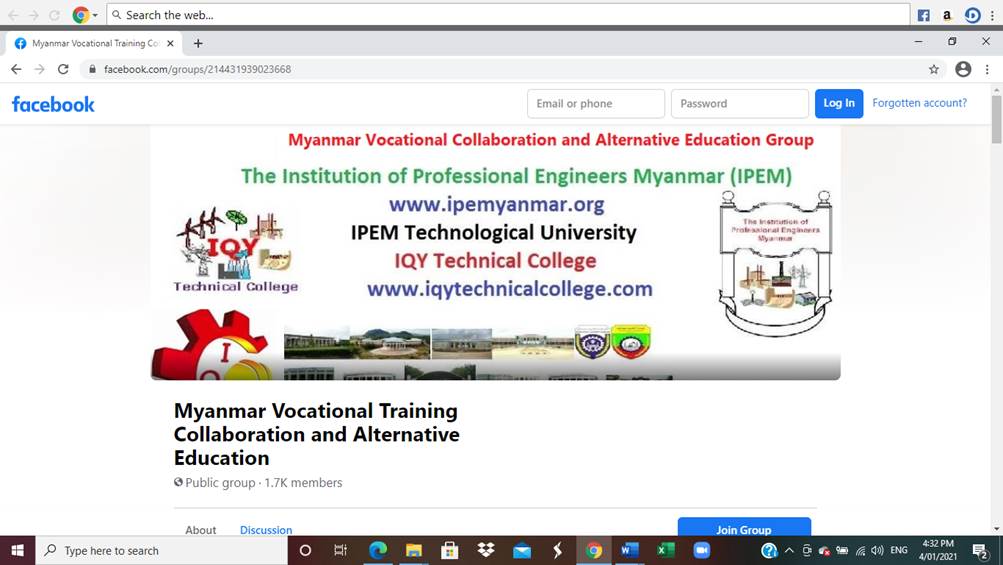The width and height of the screenshot is (1003, 565).
Task: Open the Chrome logo dropdown beside search
Action: (x=85, y=15)
